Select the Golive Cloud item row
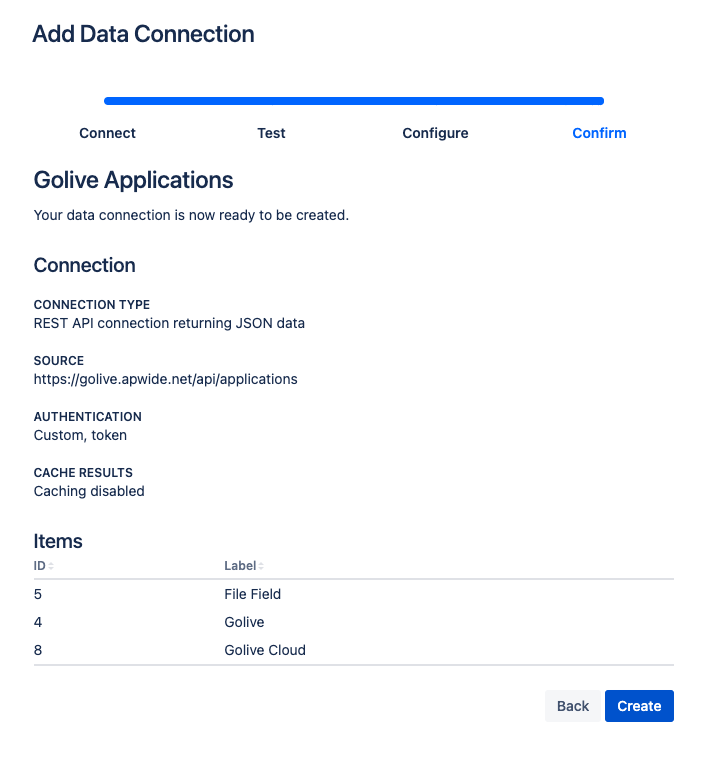Image resolution: width=703 pixels, height=766 pixels. point(264,650)
